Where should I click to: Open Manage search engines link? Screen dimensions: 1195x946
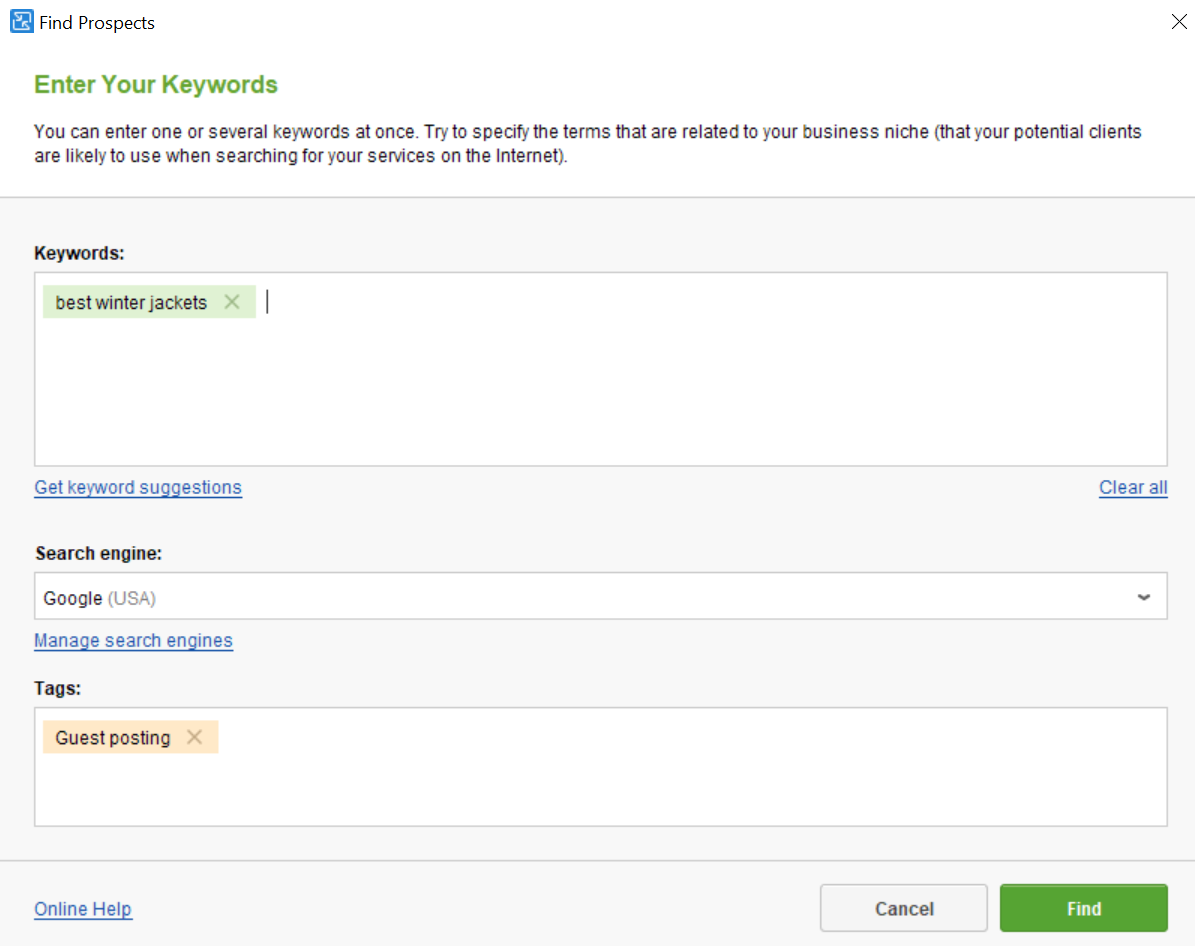(133, 641)
